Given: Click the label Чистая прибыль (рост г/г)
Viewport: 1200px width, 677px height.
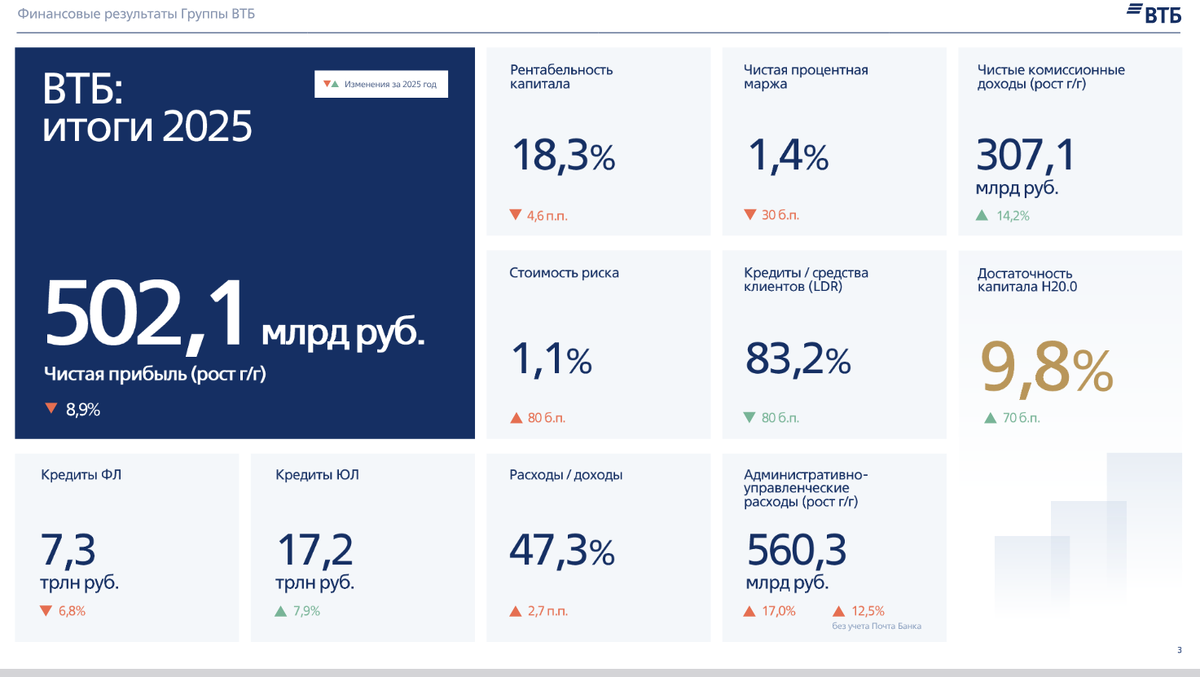Looking at the screenshot, I should tap(154, 374).
